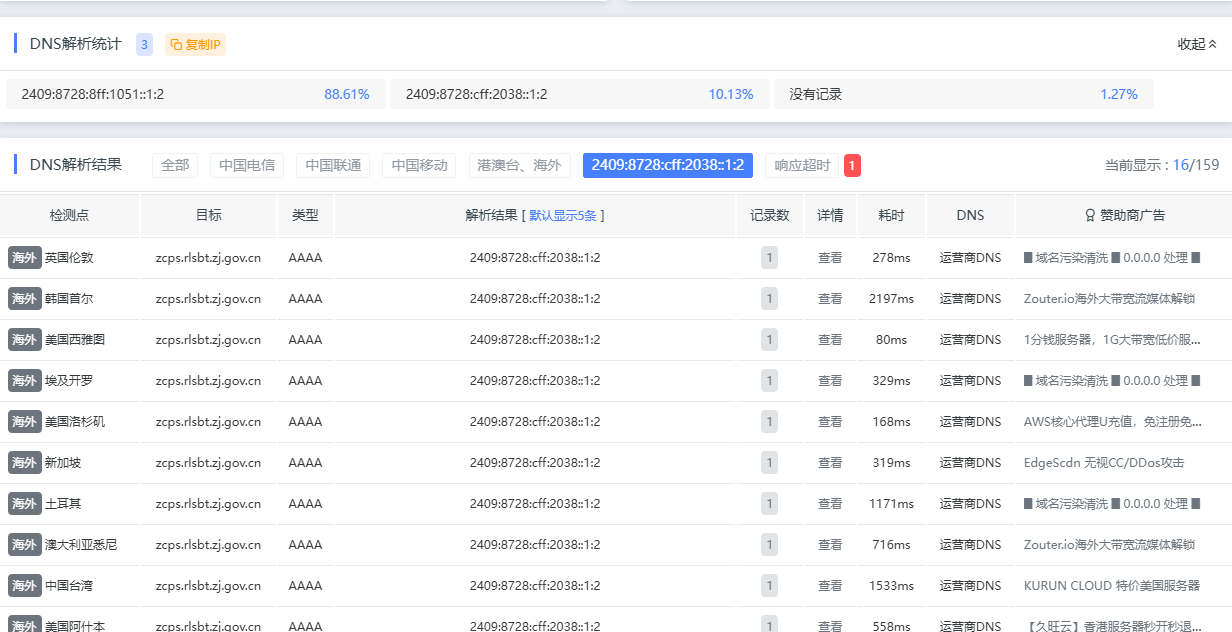Viewport: 1232px width, 632px height.
Task: Click record count badge in 韩国首尔 row
Action: click(769, 299)
